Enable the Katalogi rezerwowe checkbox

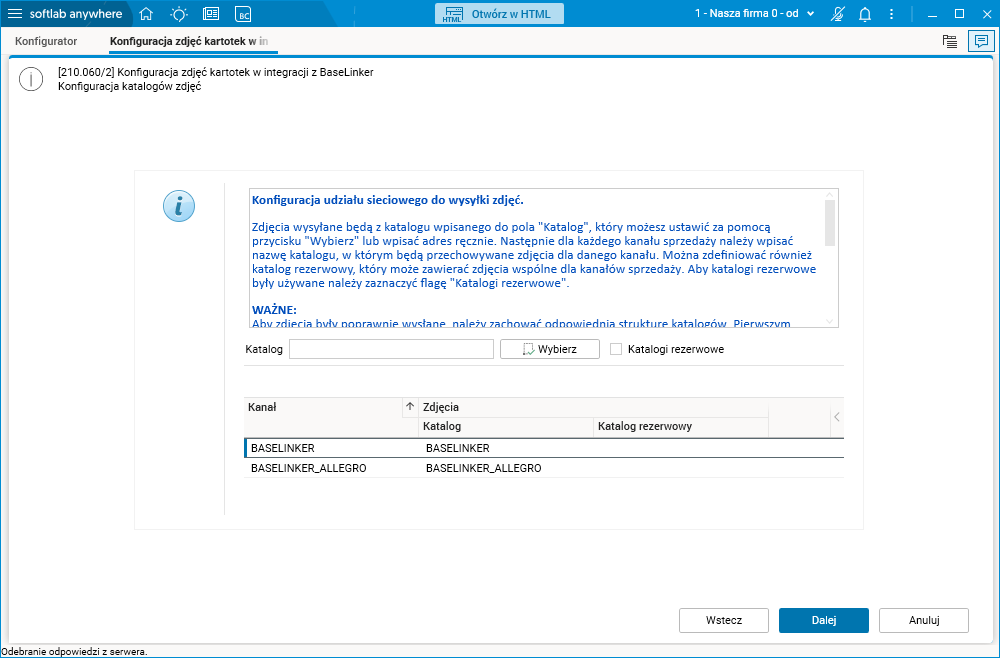615,349
